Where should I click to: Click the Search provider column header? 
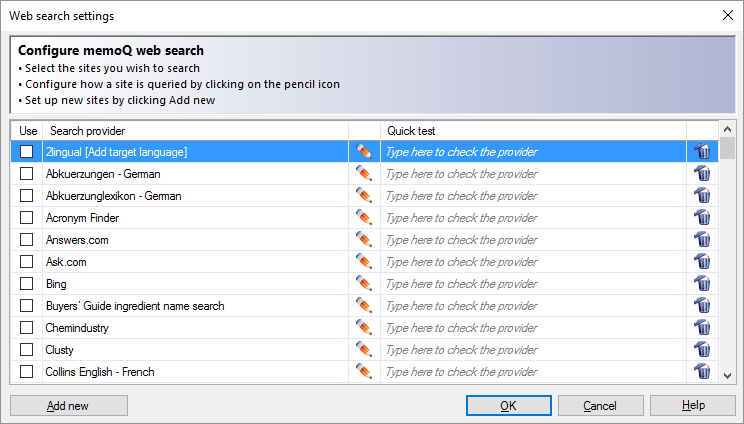point(195,131)
